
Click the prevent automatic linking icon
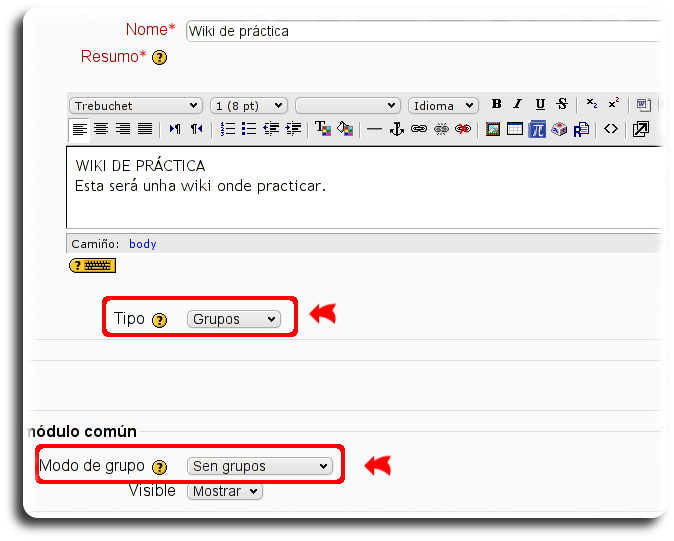463,129
